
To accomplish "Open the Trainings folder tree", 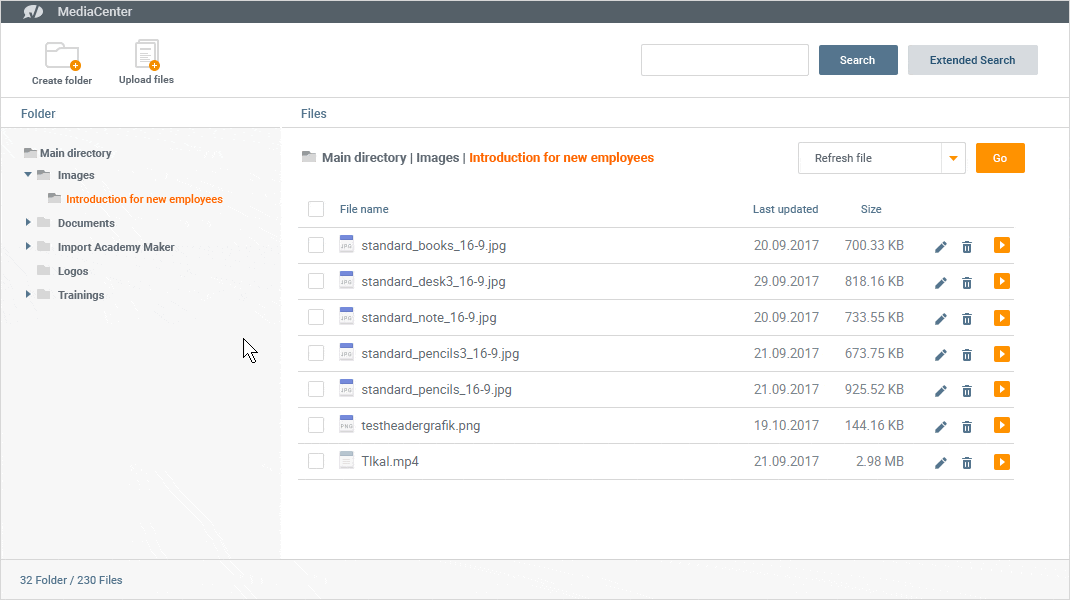I will point(29,295).
